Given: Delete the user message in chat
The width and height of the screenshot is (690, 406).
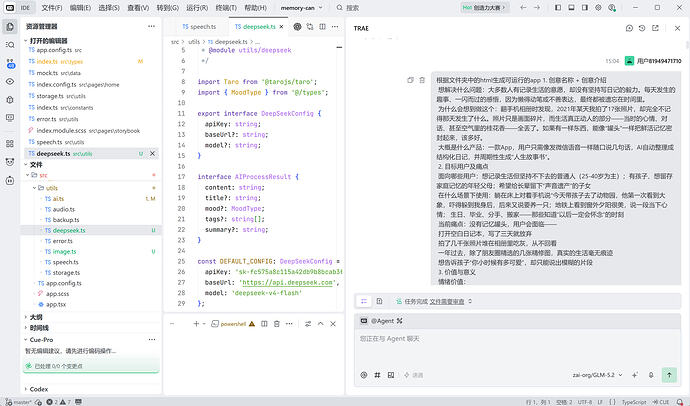Looking at the screenshot, I should point(422,80).
